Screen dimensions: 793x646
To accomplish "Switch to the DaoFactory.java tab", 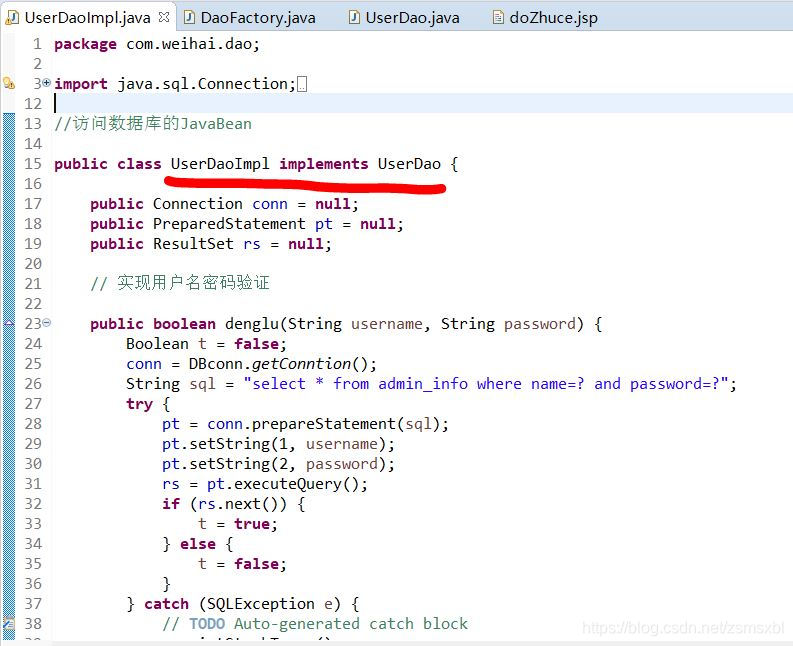I will (249, 18).
